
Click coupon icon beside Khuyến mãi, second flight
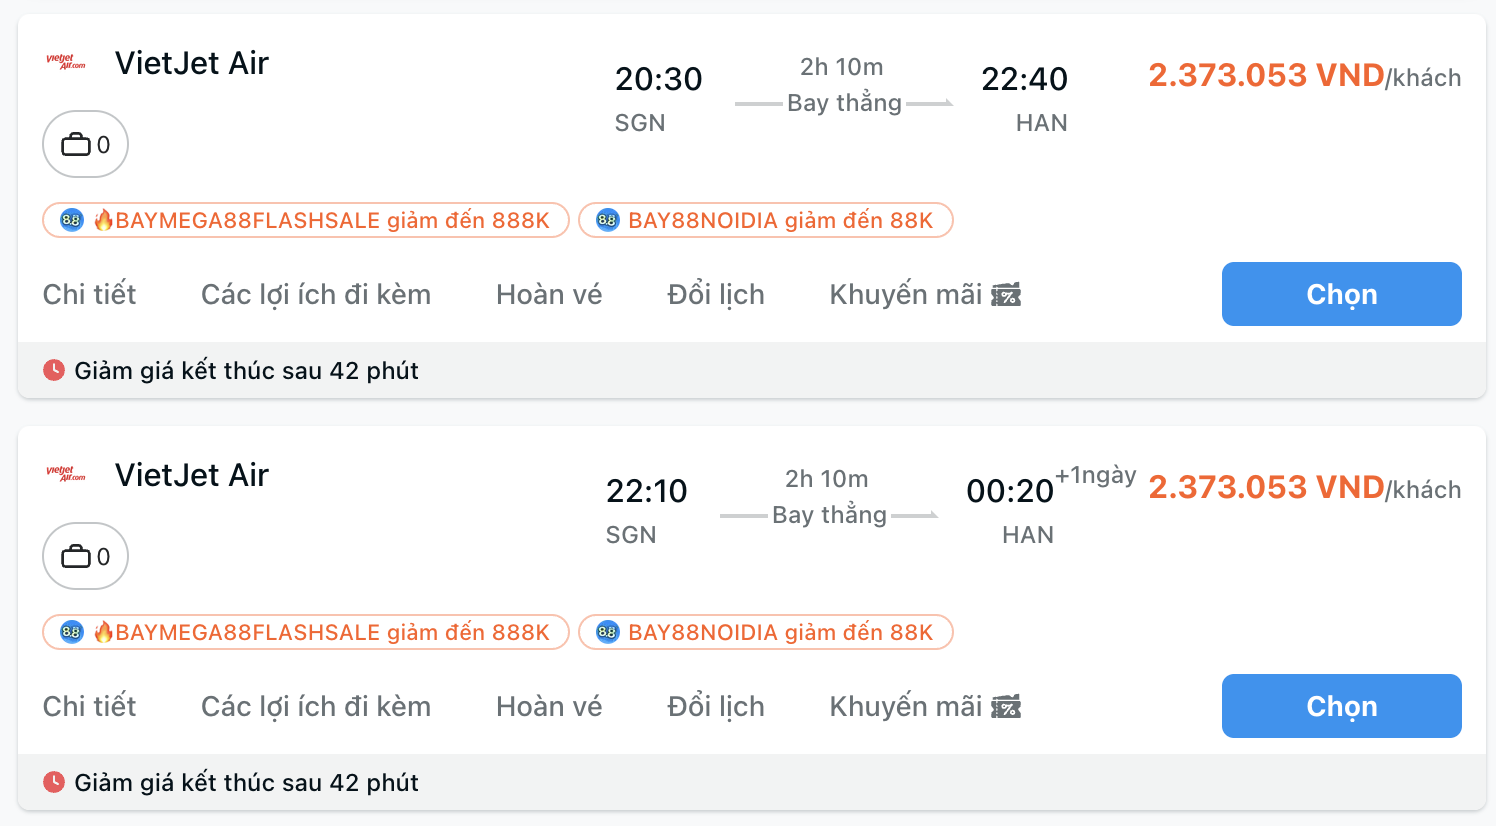1006,707
